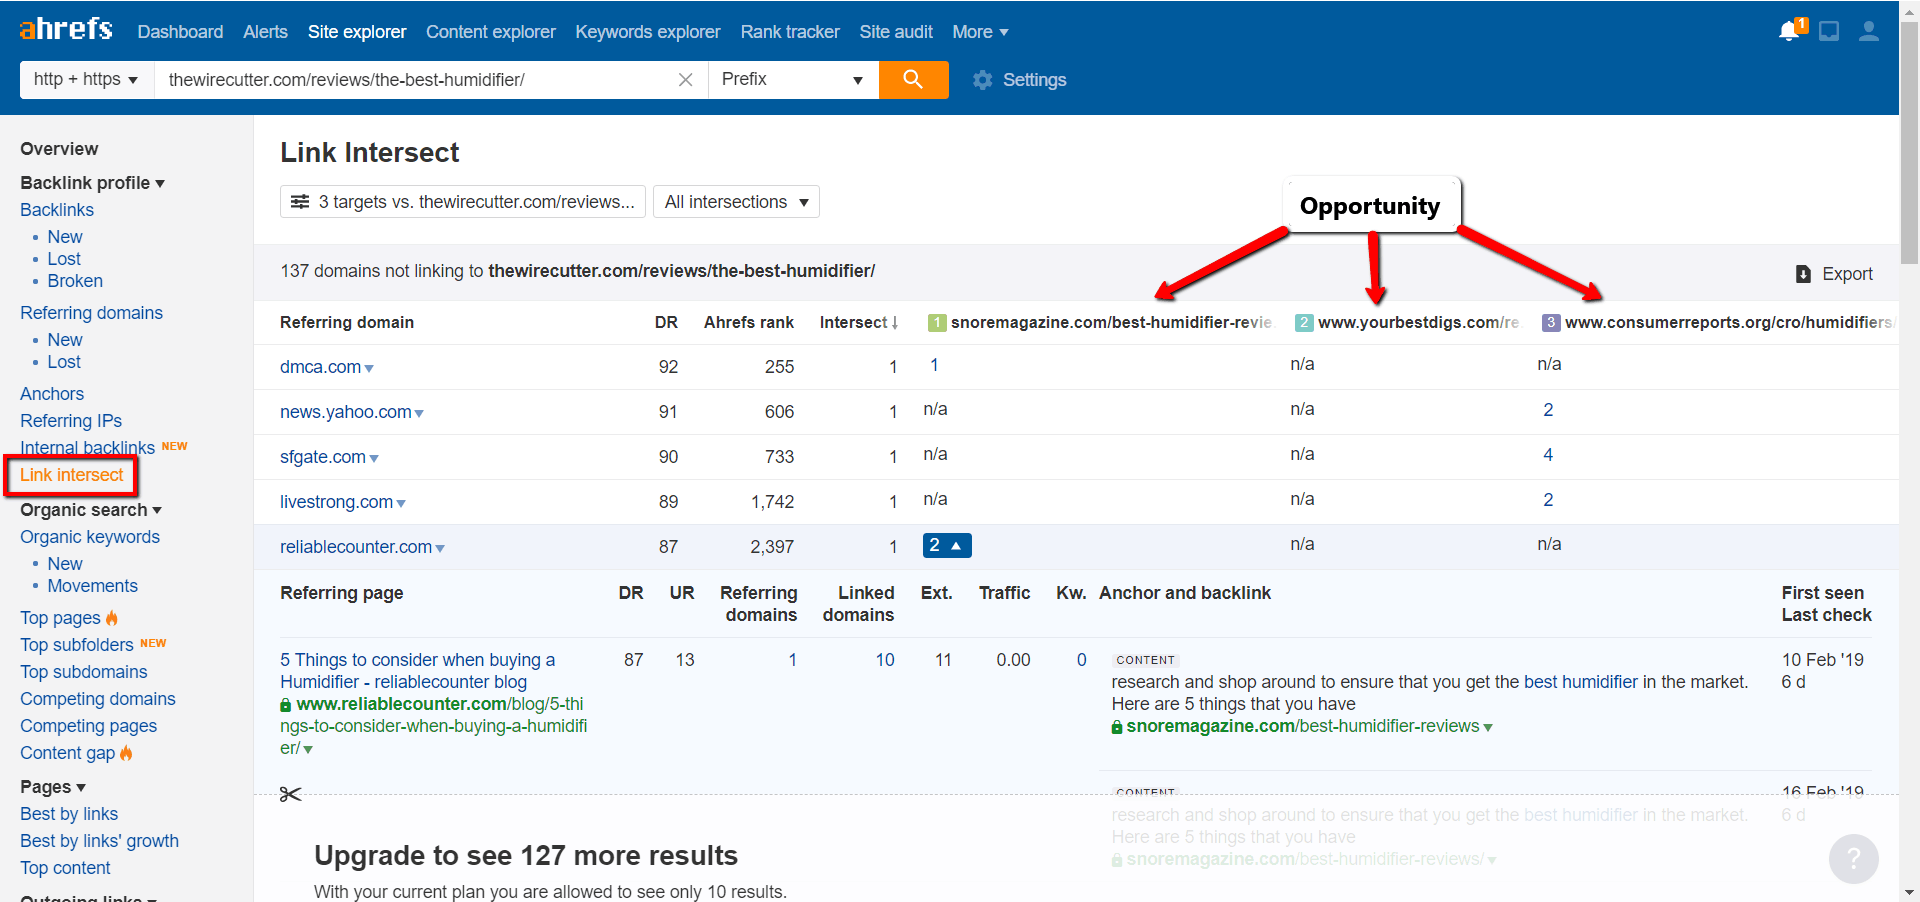Click the 3 targets vs. thewirecutter button
This screenshot has width=1920, height=902.
tap(463, 202)
